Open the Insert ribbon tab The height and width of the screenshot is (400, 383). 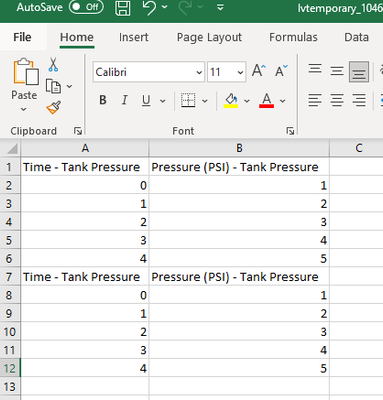[x=134, y=37]
